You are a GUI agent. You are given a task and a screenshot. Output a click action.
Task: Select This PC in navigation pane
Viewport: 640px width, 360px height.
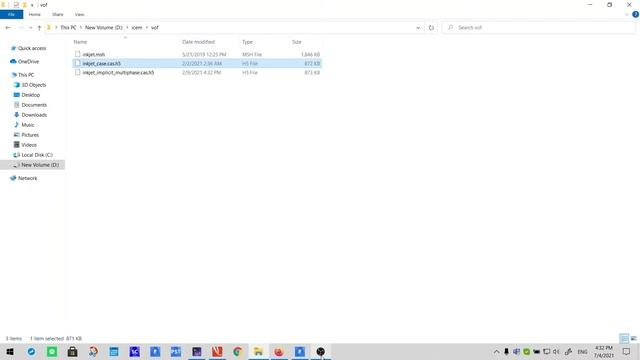point(26,75)
